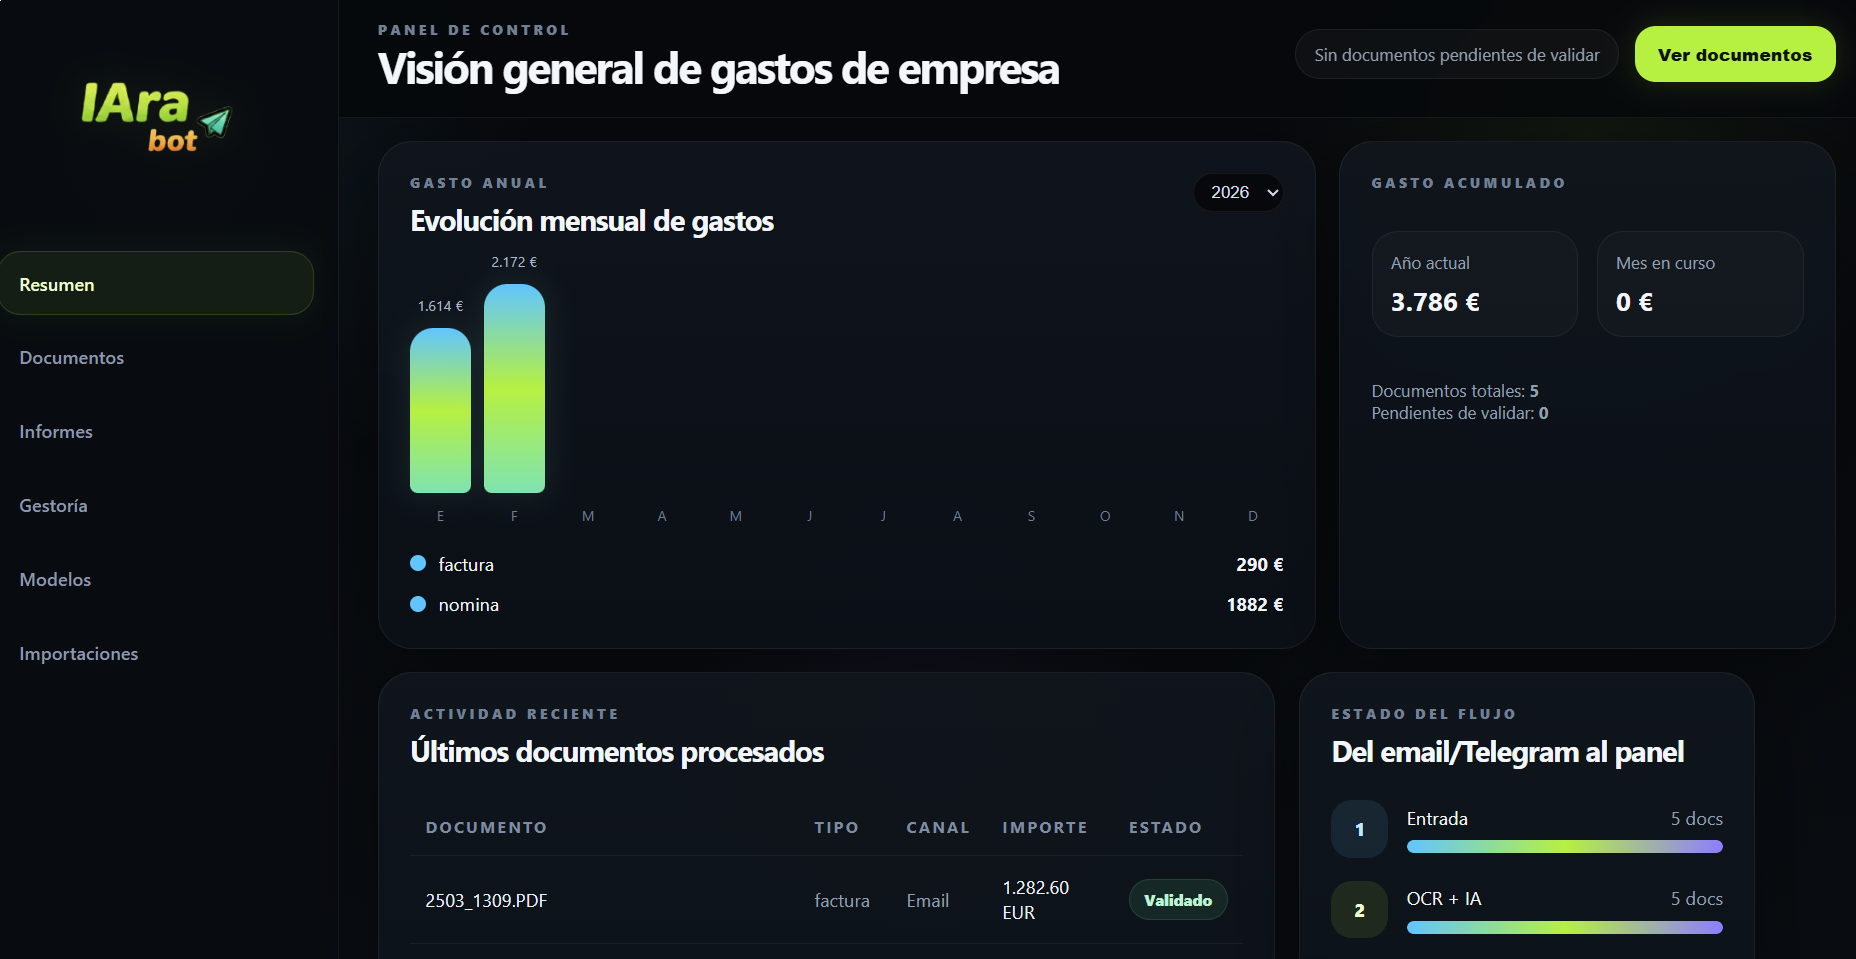Select Modelos in the sidebar
The image size is (1856, 959).
point(56,580)
